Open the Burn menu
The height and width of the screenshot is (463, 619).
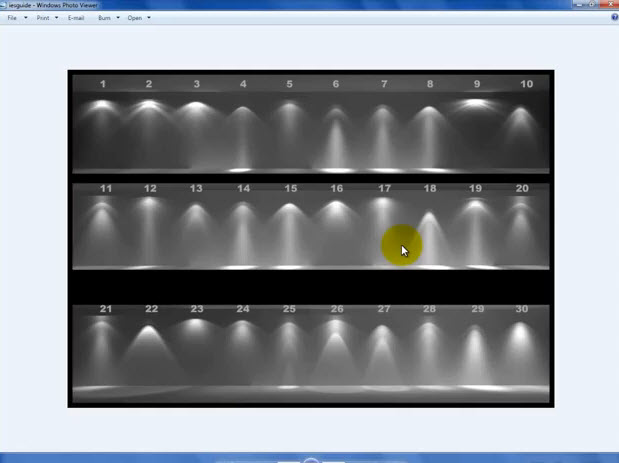click(104, 18)
